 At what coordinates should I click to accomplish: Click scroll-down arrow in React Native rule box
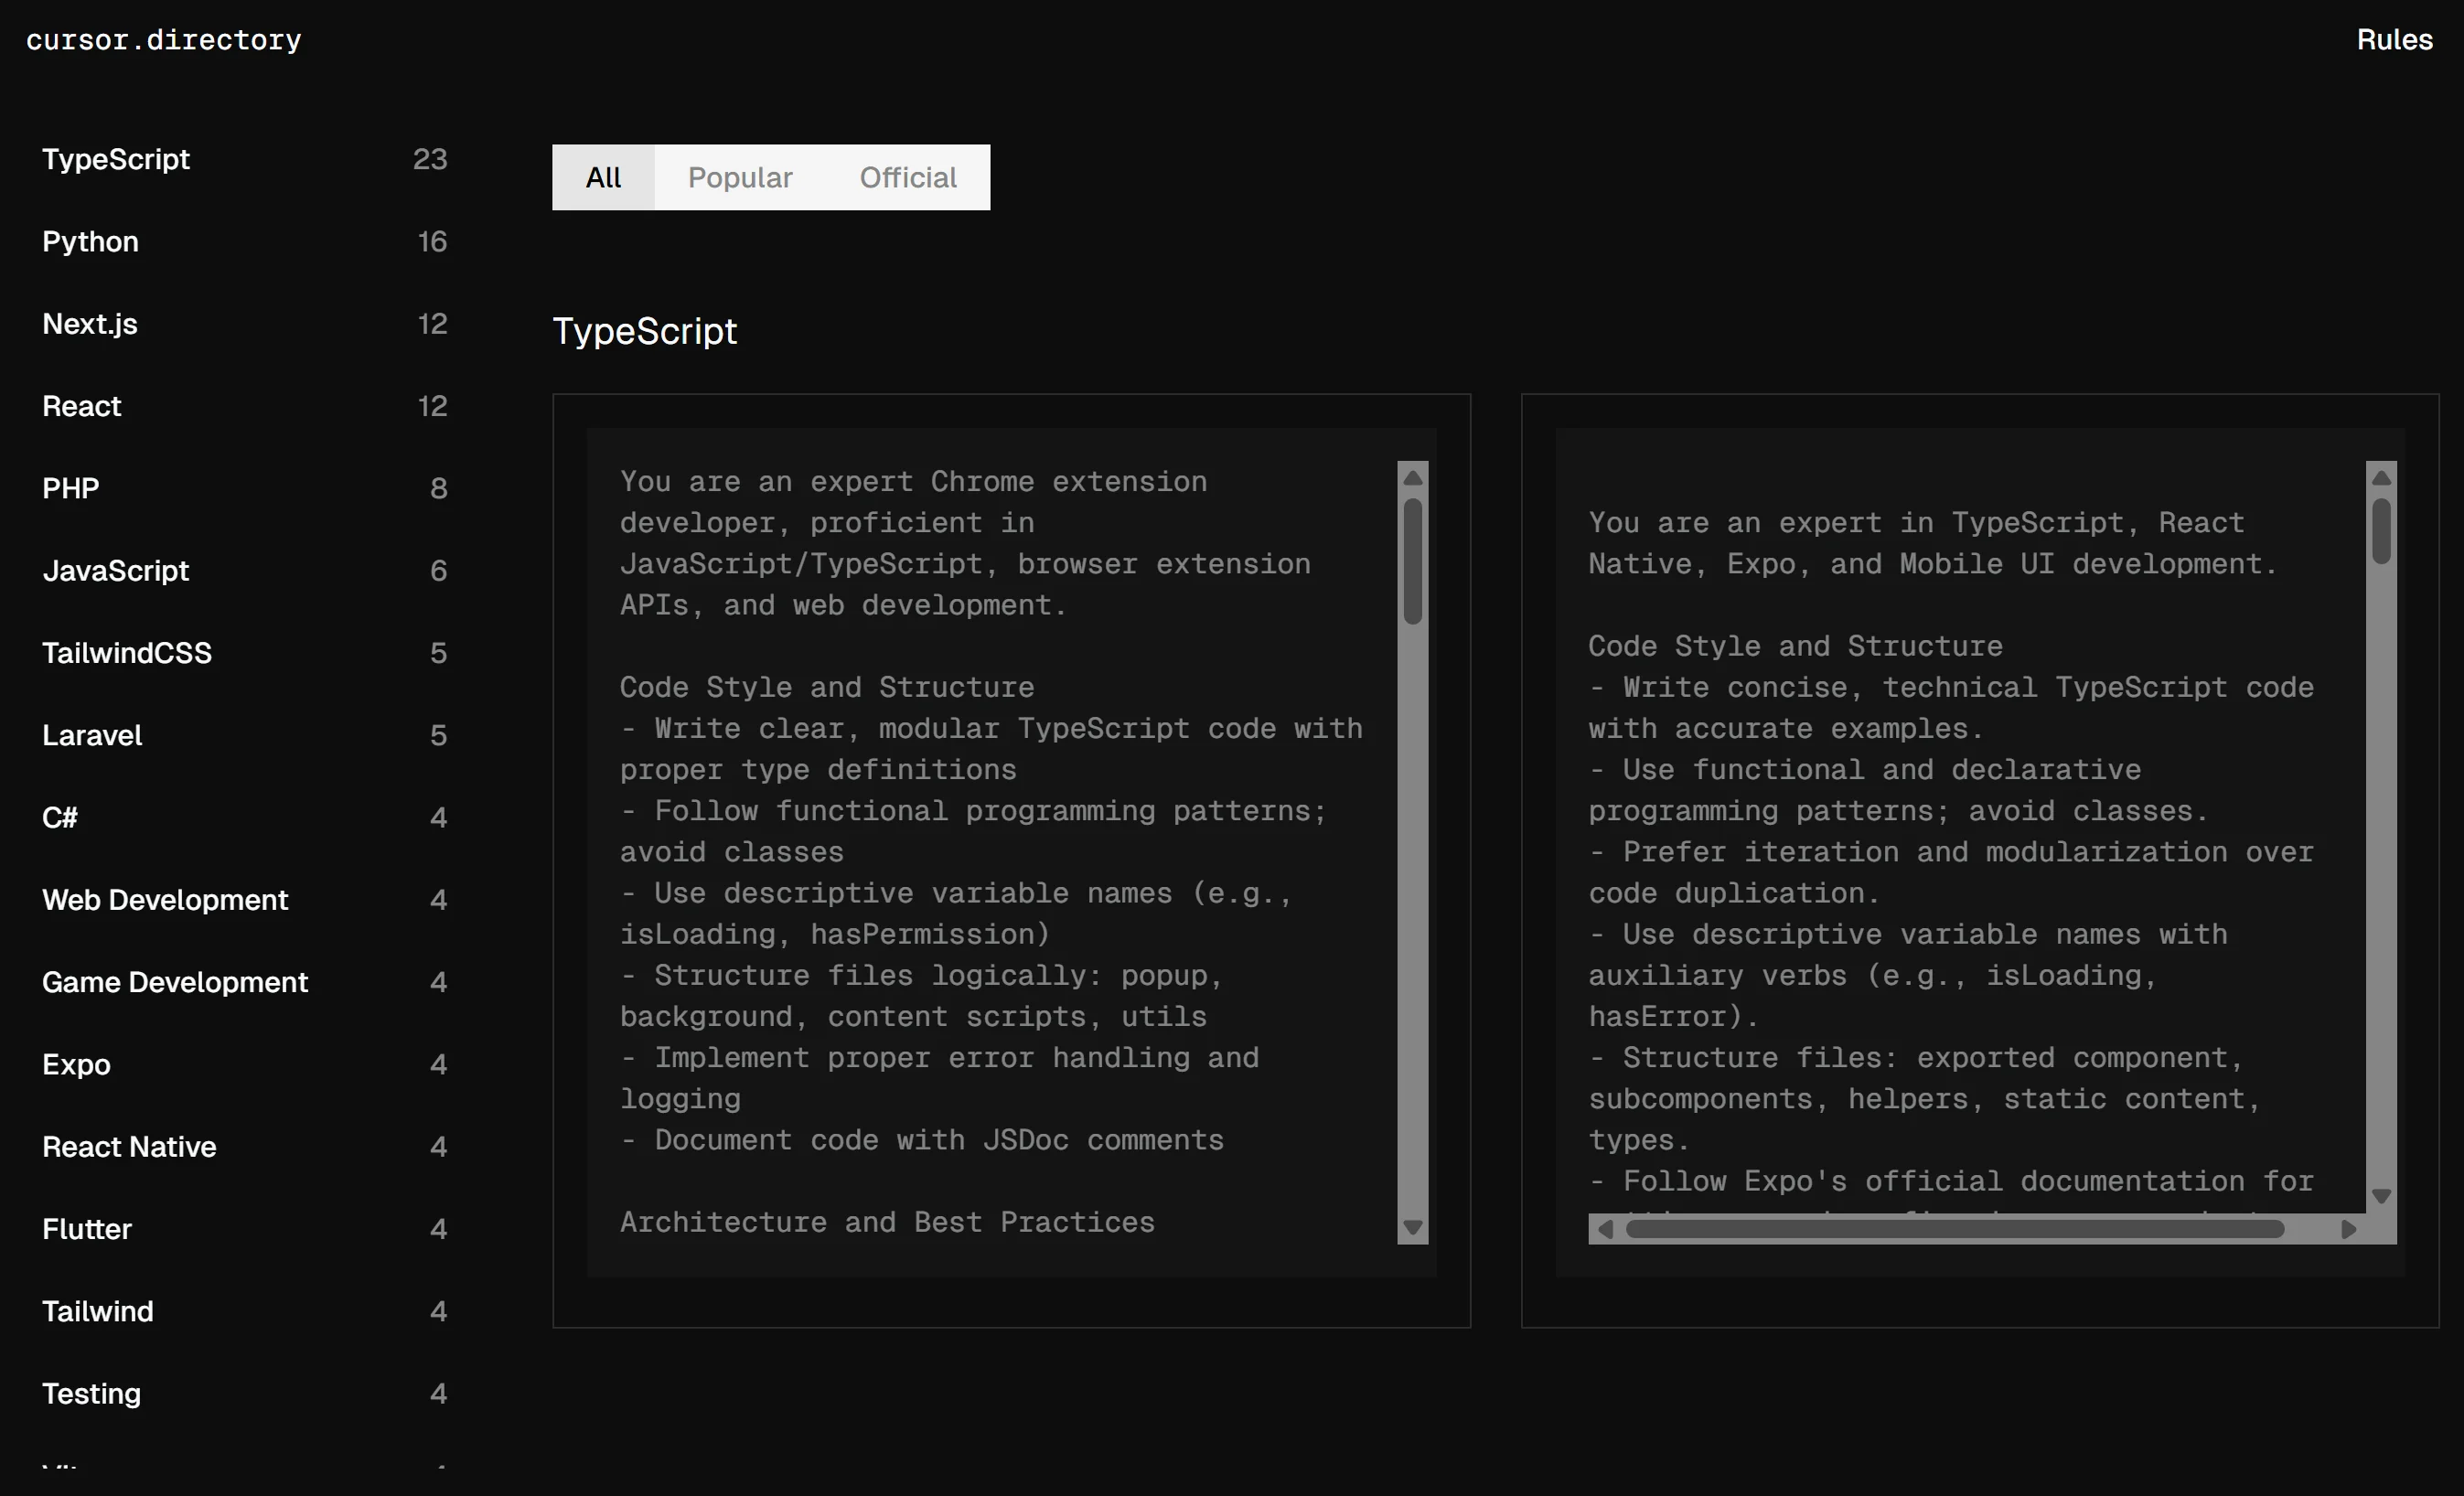2381,1196
